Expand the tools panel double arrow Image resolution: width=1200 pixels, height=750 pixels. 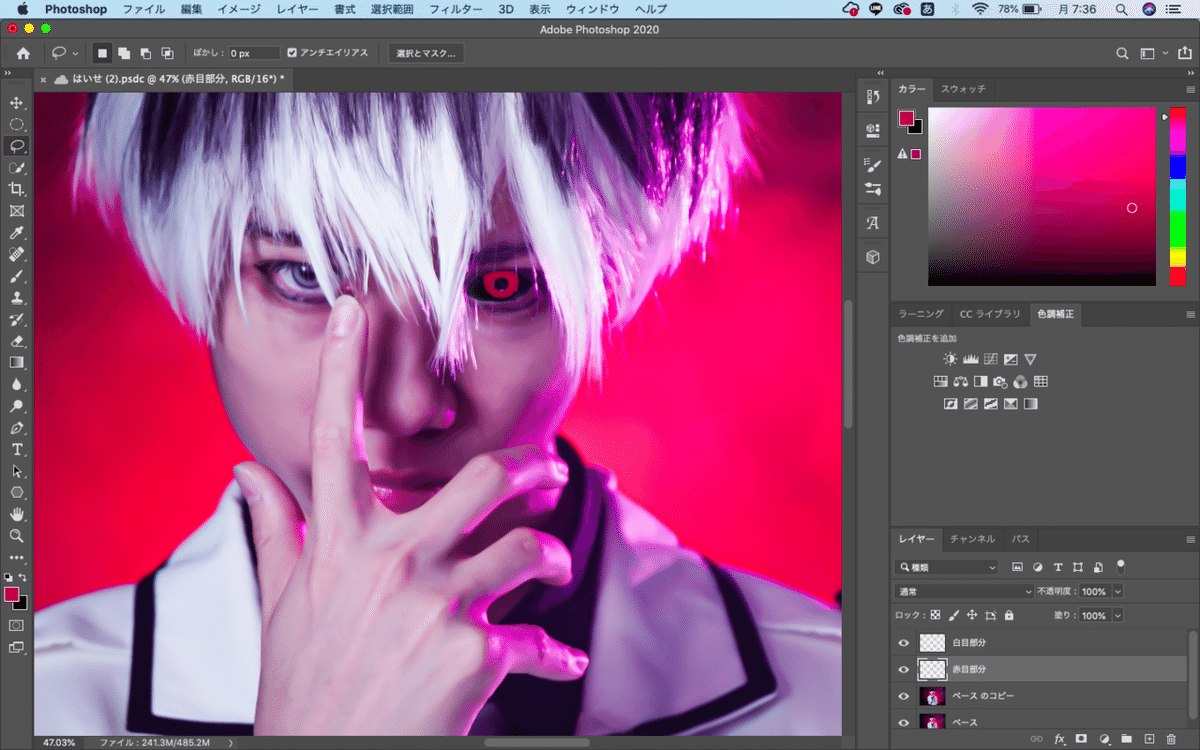pos(8,74)
